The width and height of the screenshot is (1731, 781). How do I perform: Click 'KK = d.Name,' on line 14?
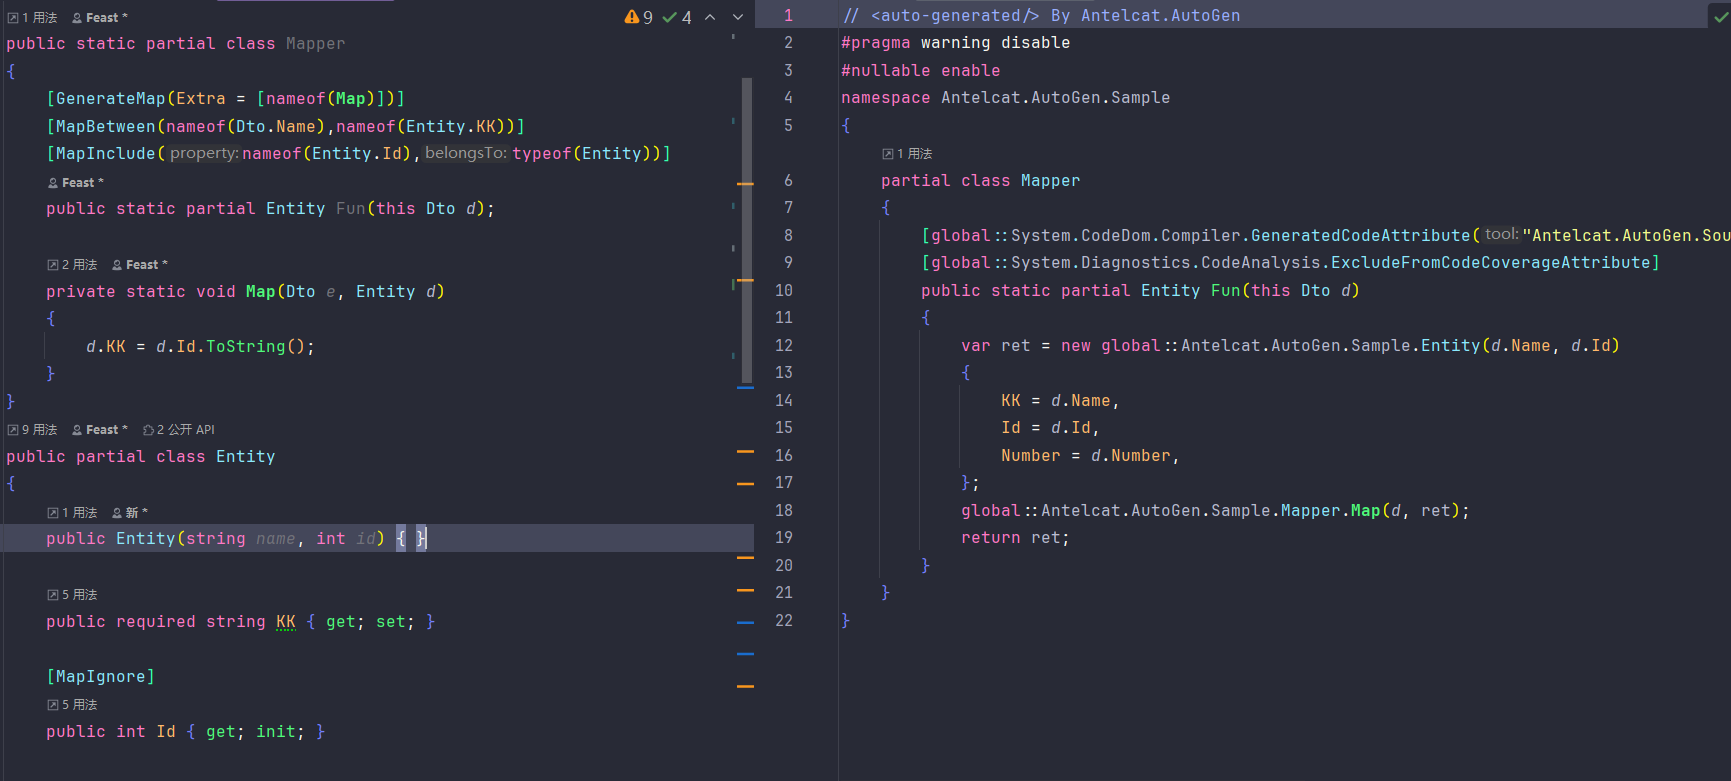pos(1060,400)
